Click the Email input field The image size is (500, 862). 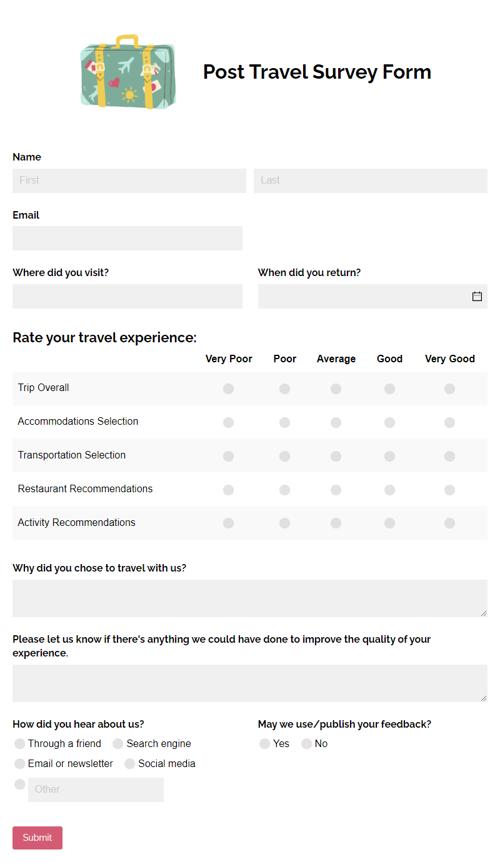[127, 238]
